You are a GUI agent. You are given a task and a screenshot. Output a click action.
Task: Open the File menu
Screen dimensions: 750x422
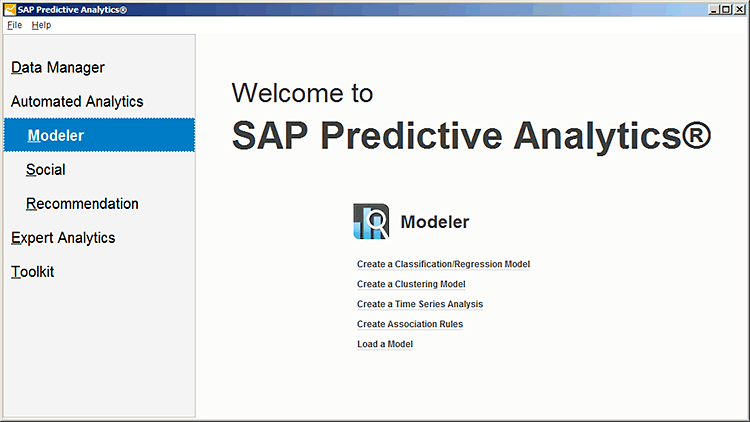(x=14, y=25)
